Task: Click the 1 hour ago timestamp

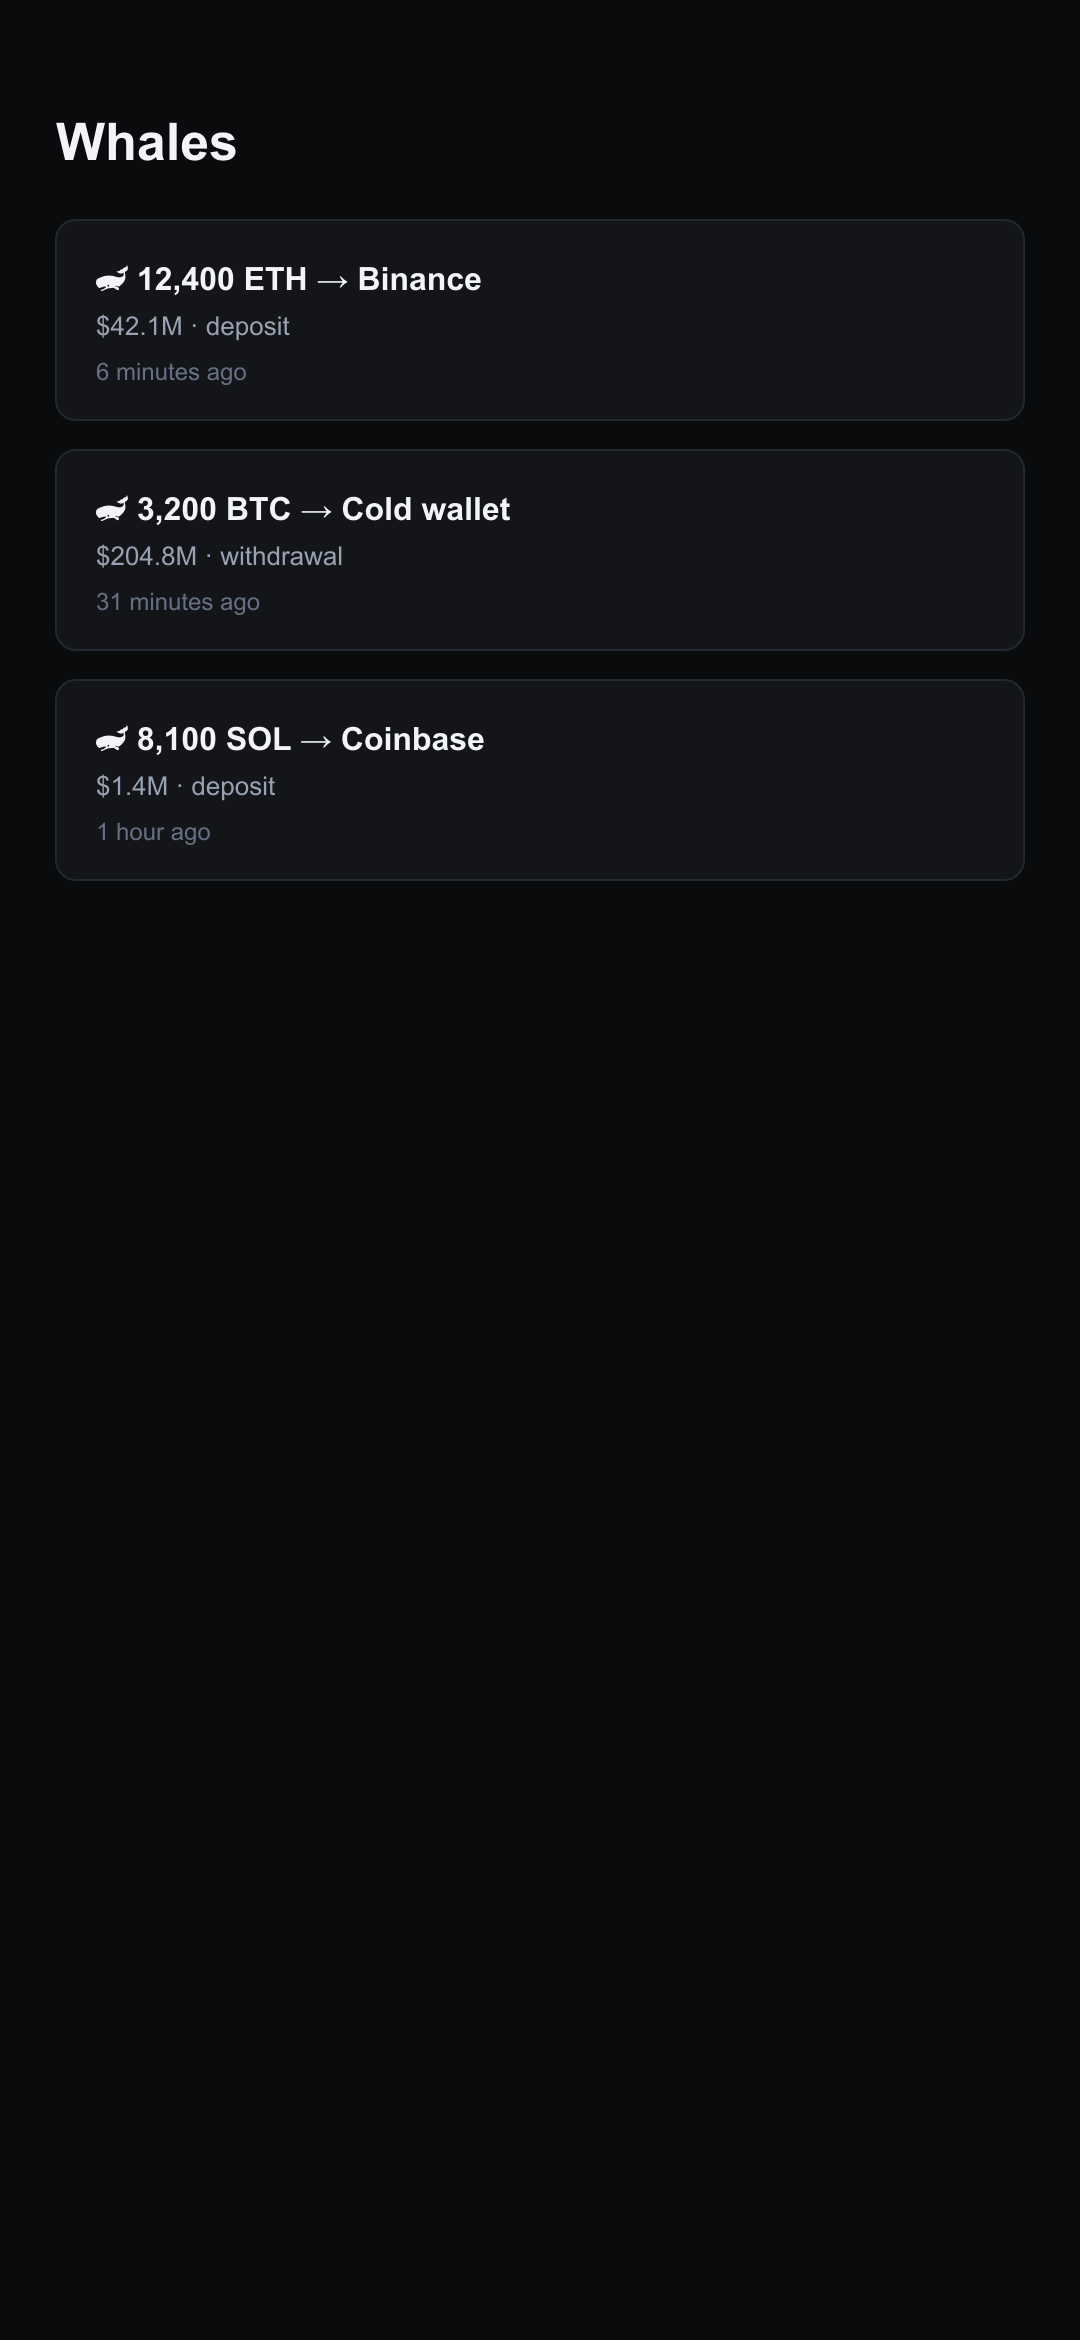Action: [153, 832]
